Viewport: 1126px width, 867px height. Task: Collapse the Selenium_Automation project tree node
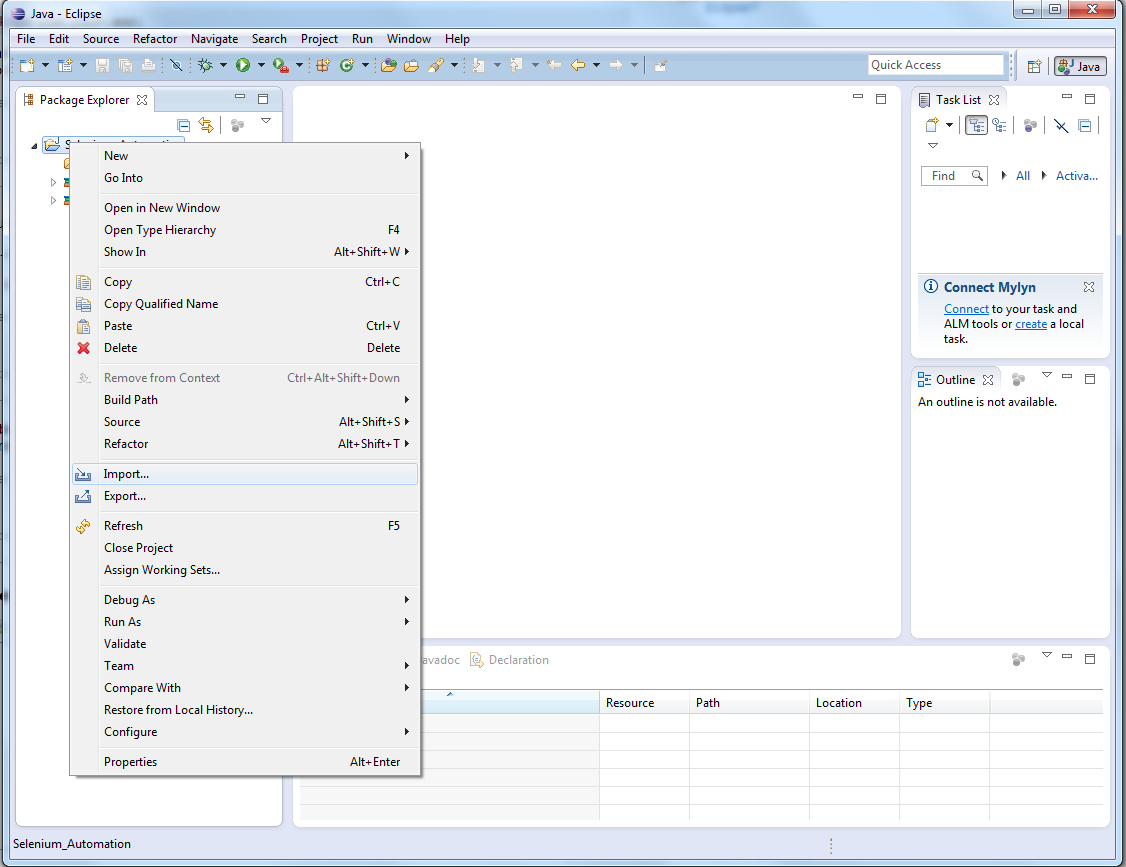[x=34, y=146]
